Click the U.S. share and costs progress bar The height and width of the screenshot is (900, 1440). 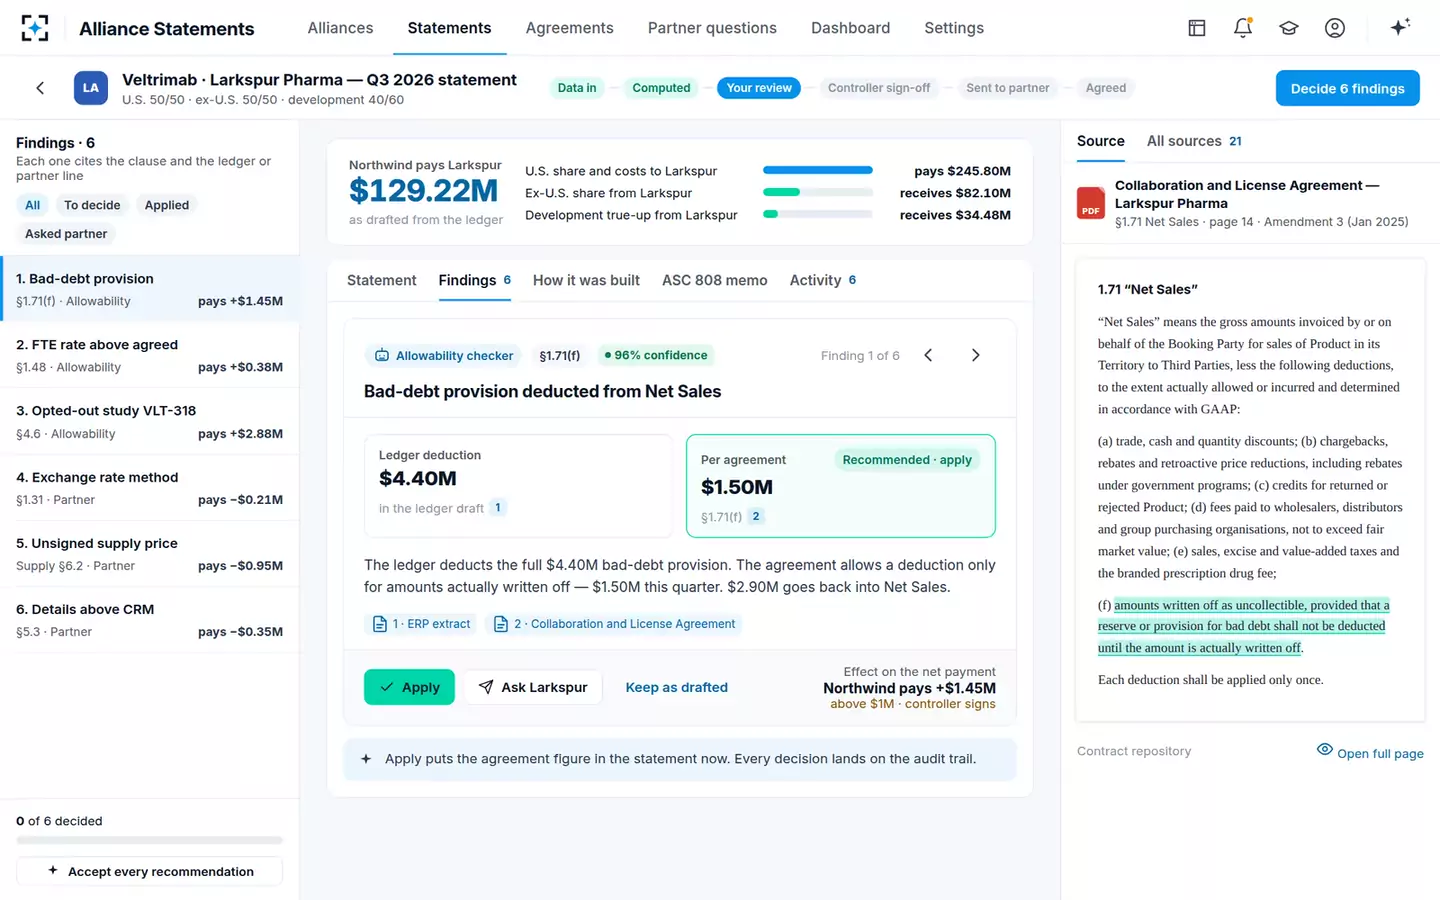[818, 171]
